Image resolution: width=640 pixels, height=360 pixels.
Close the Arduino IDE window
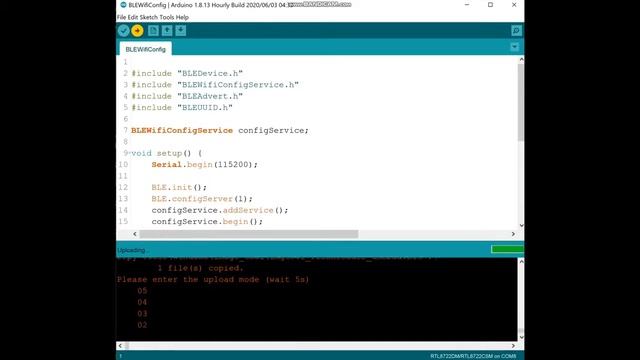pos(514,5)
